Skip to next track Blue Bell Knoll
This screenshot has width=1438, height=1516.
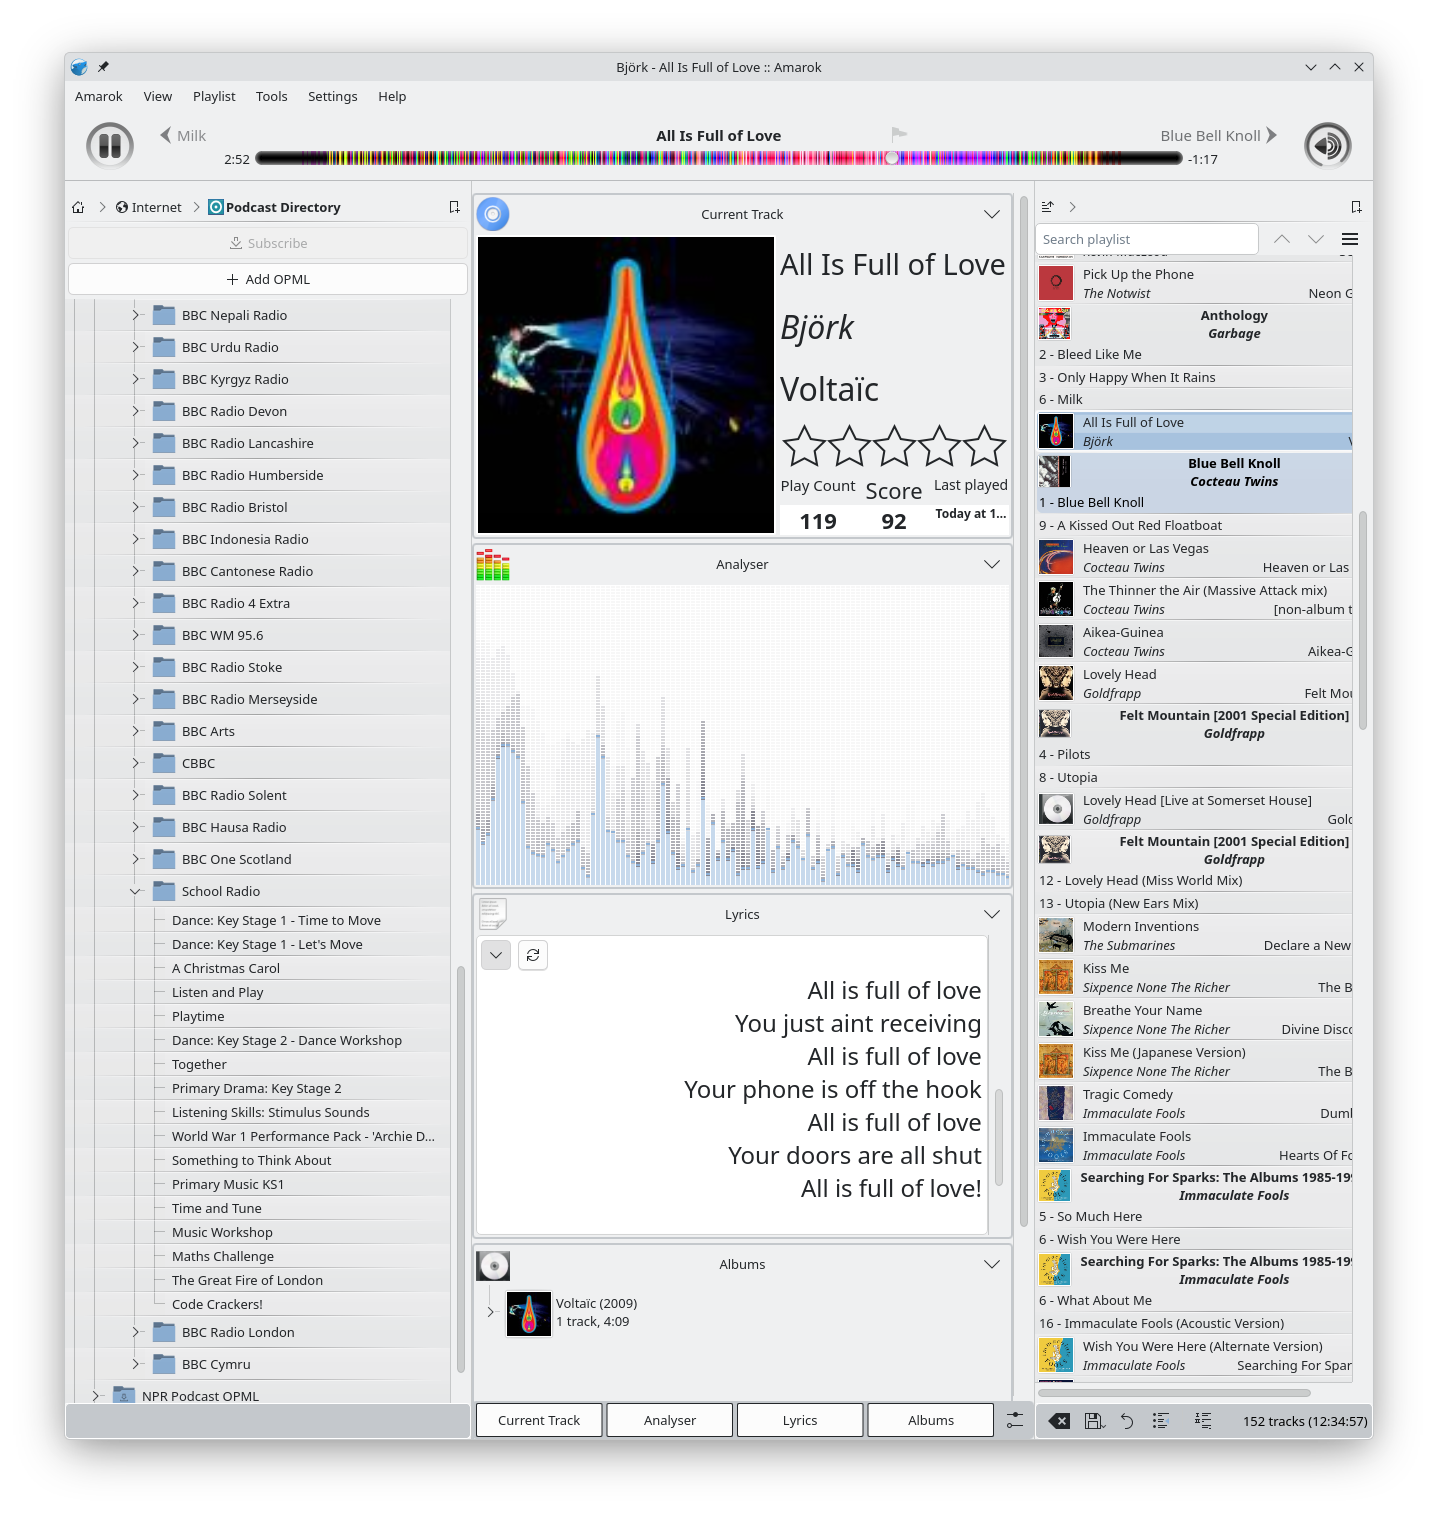click(x=1218, y=135)
